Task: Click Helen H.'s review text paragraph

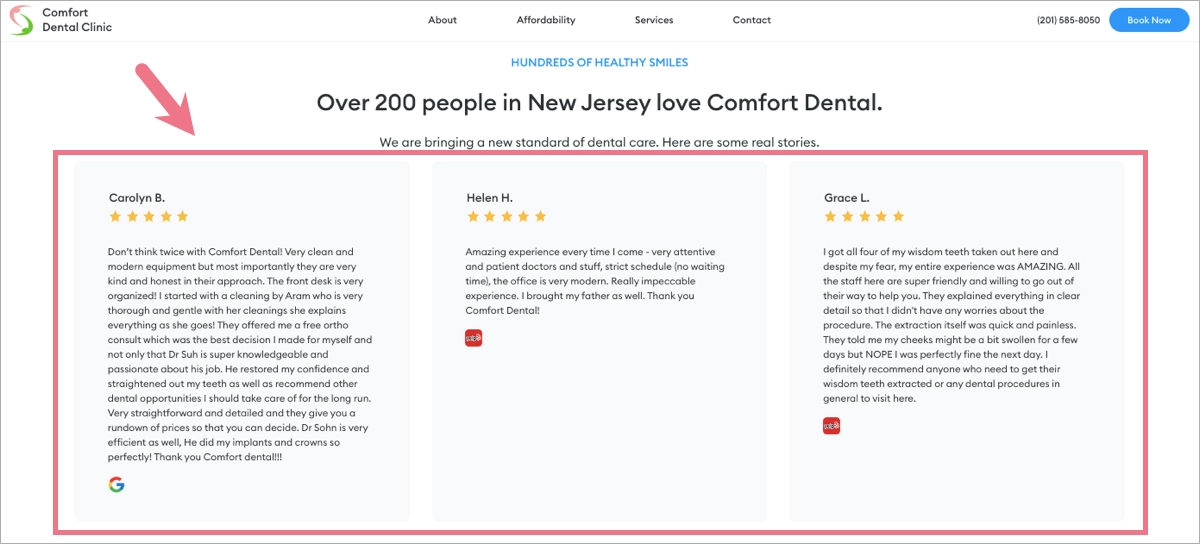Action: pos(596,281)
